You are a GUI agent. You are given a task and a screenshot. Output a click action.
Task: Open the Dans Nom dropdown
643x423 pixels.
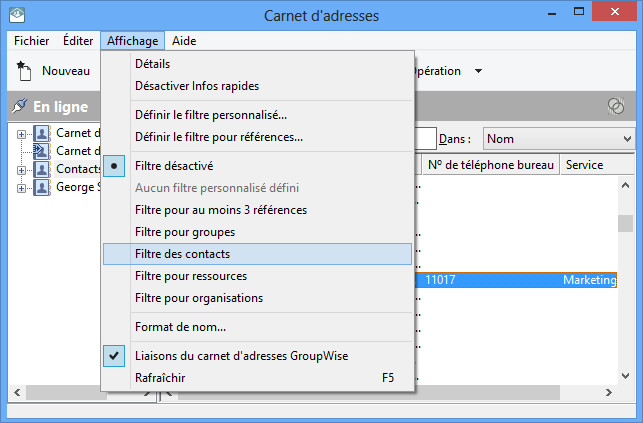[x=559, y=139]
